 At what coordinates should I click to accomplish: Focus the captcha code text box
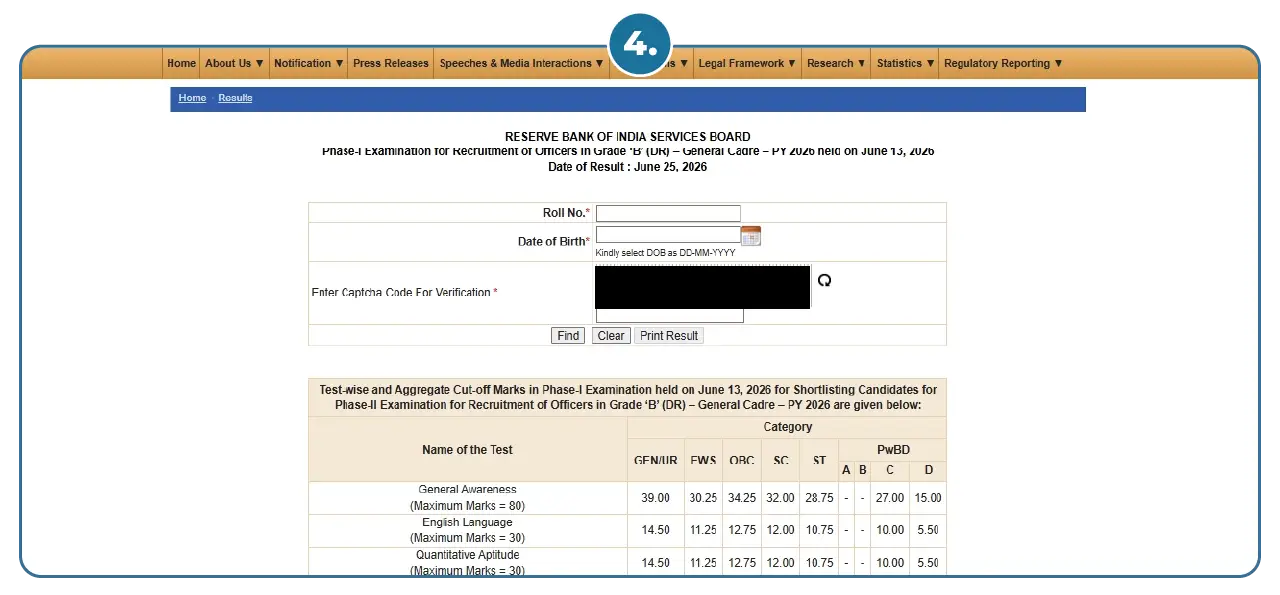(670, 316)
